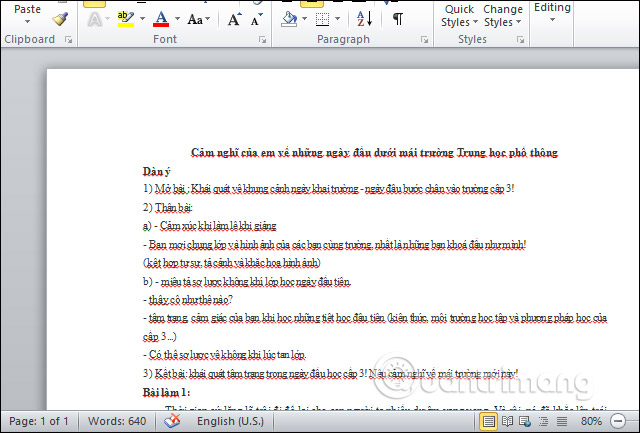This screenshot has height=433, width=640.
Task: Click the Grow Font icon
Action: (x=234, y=19)
